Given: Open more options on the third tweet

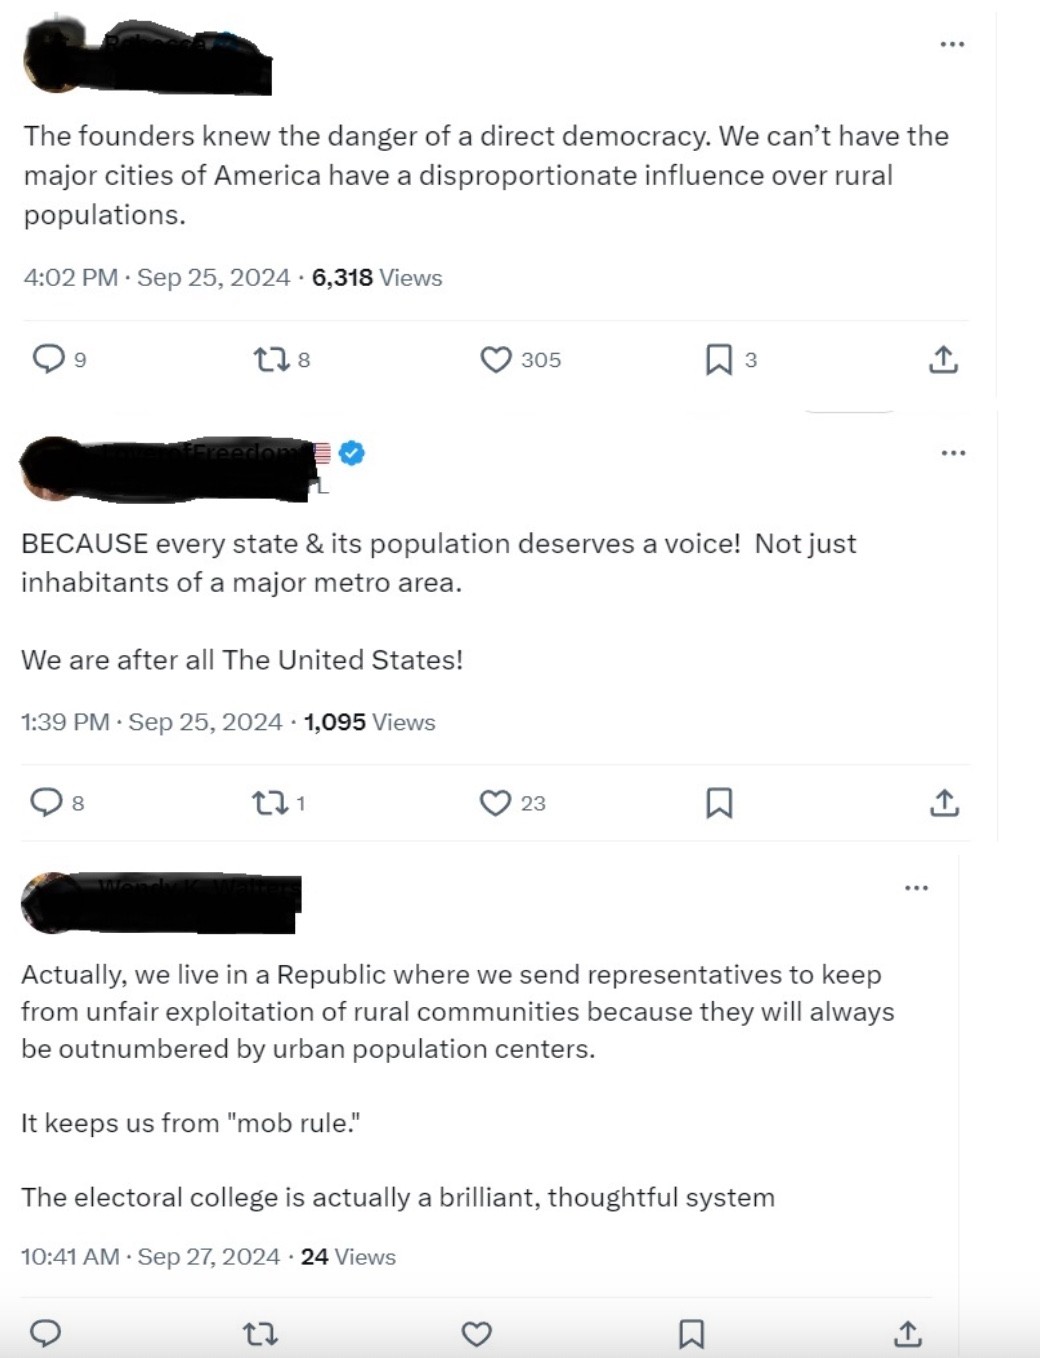Looking at the screenshot, I should pyautogui.click(x=916, y=888).
